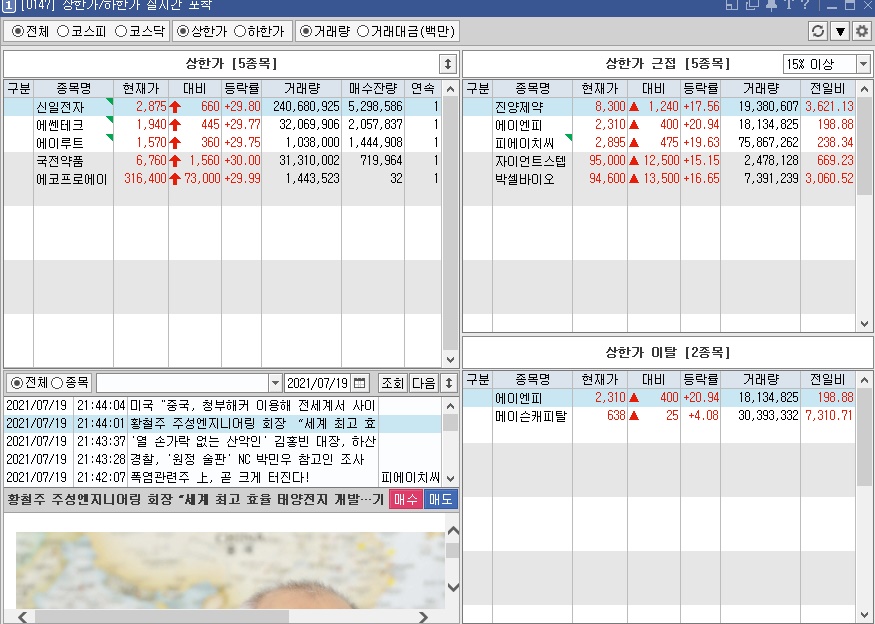Click 현재가 header in 상한가 근접 table
Screen dimensions: 875x624
pyautogui.click(x=600, y=89)
